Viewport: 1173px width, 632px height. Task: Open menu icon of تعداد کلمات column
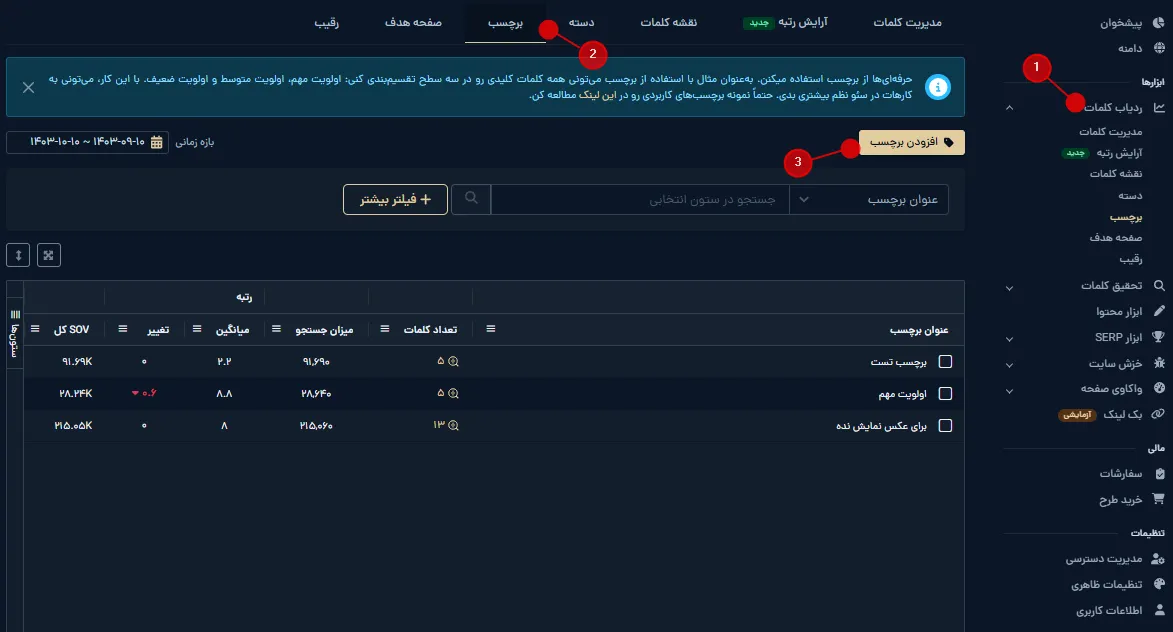click(x=385, y=329)
